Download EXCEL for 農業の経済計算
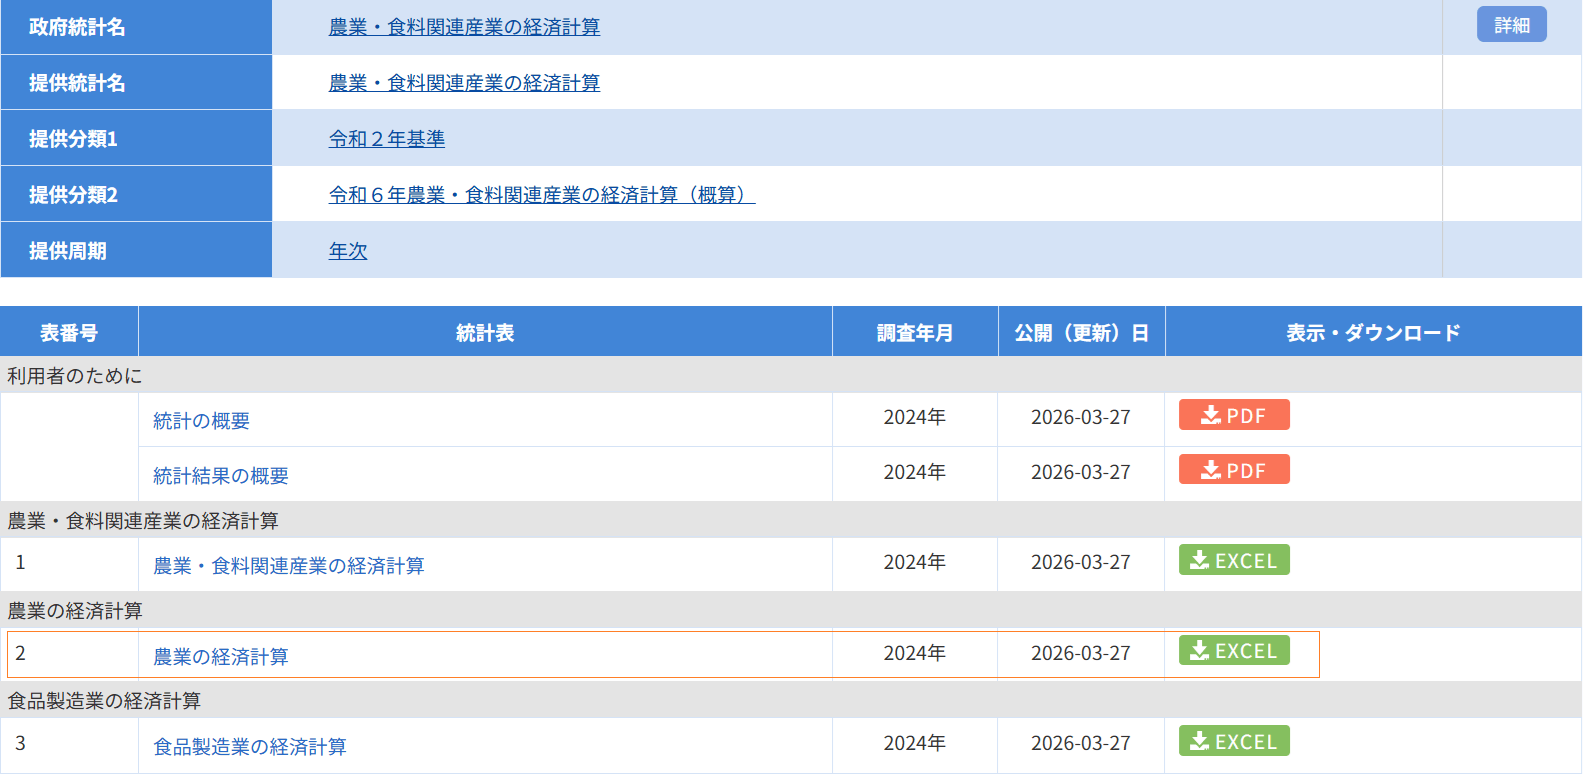This screenshot has width=1585, height=776. (x=1233, y=651)
